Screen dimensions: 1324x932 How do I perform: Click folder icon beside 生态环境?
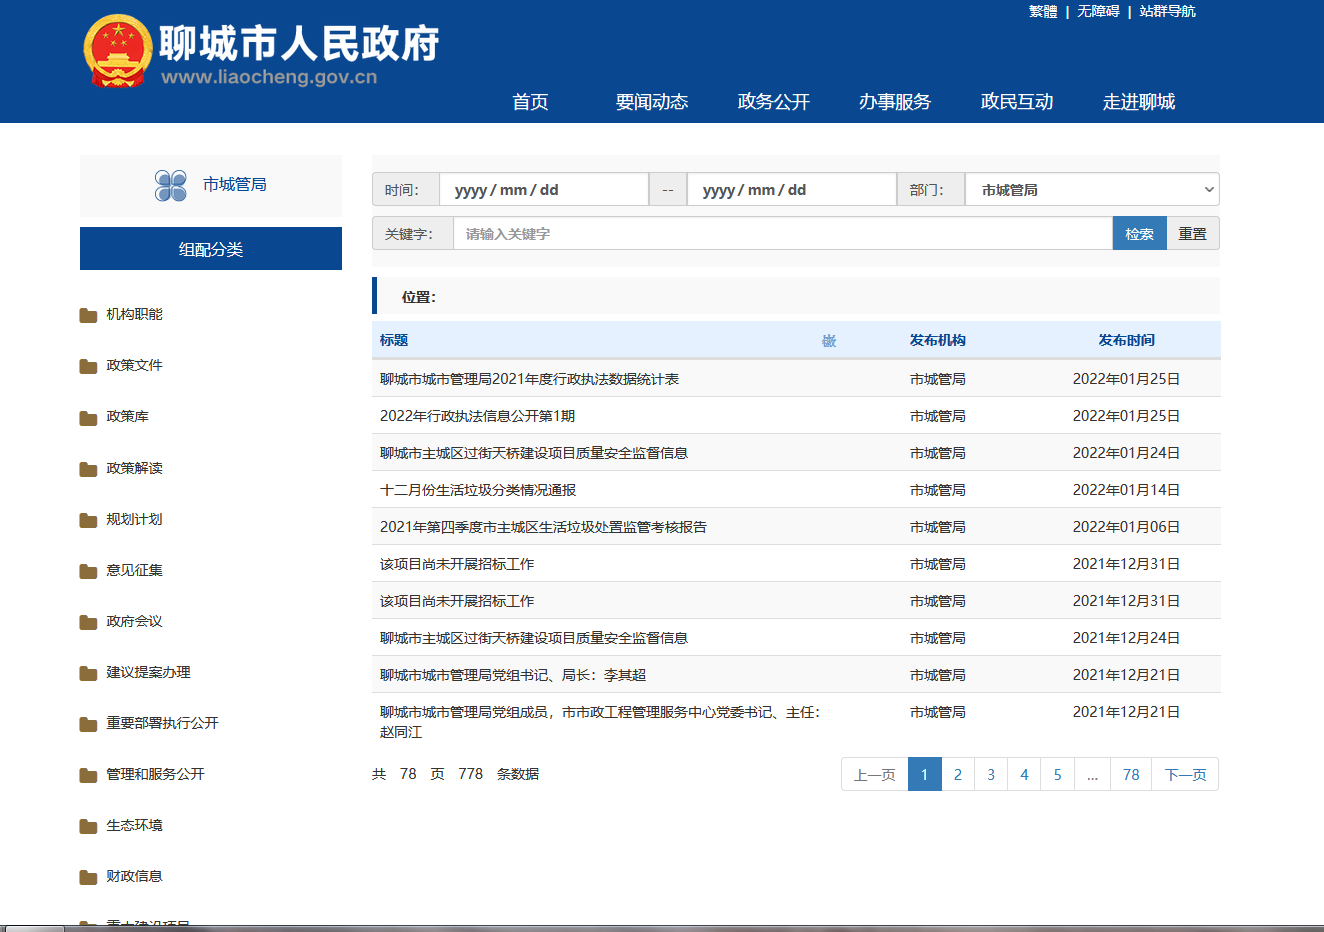click(x=88, y=826)
